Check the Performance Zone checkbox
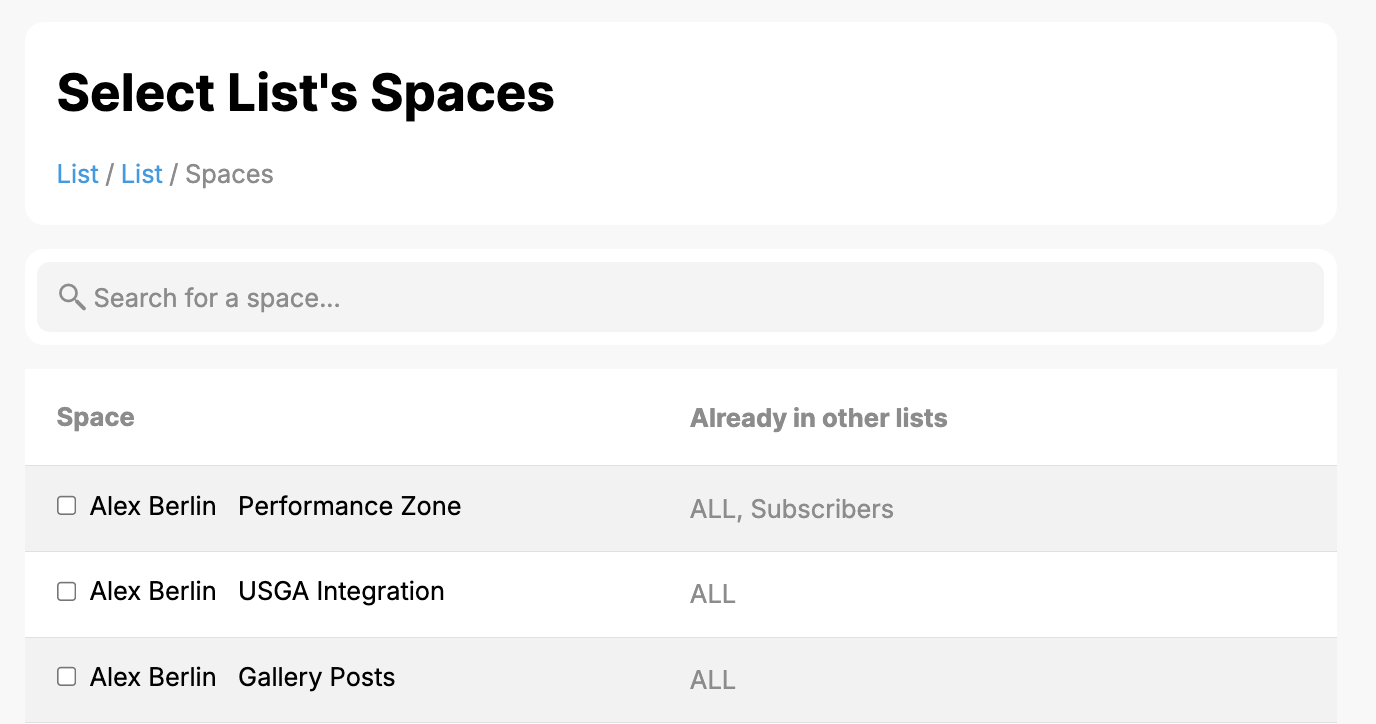 66,505
